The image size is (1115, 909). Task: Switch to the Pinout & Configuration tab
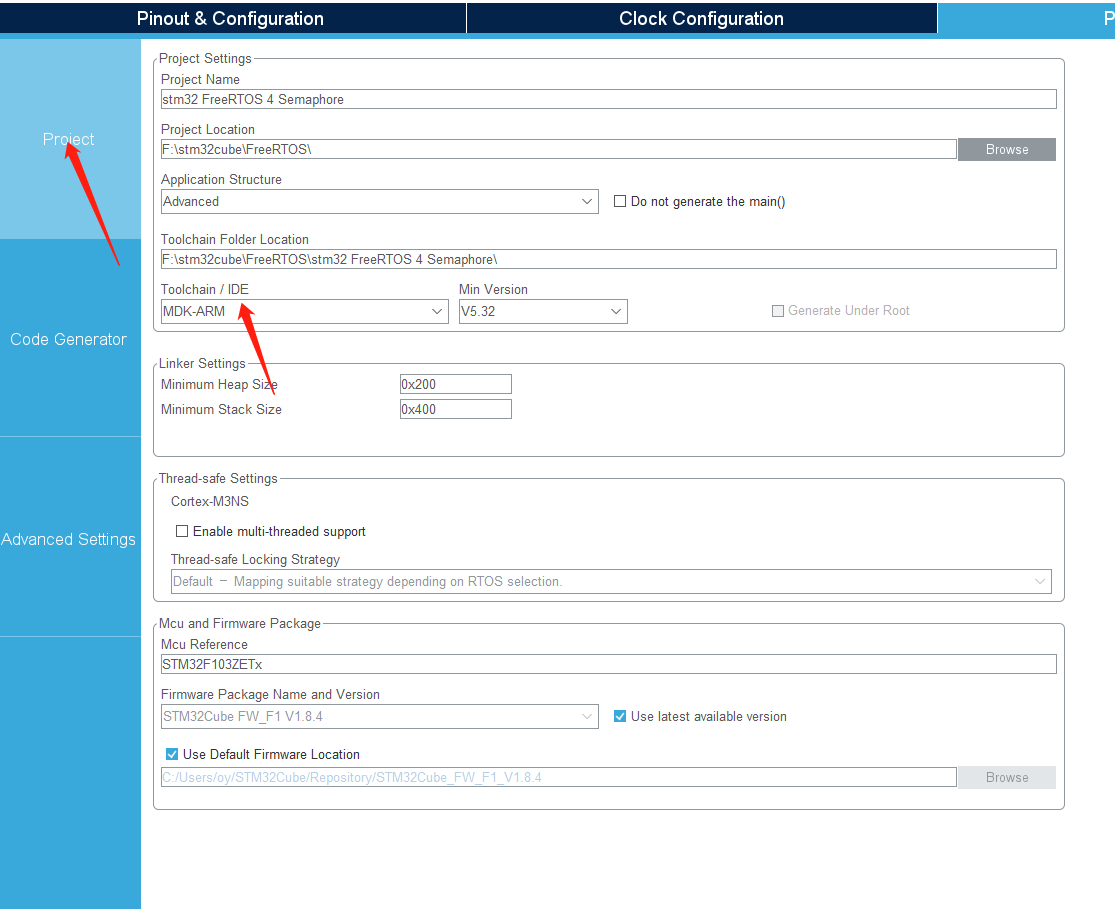click(232, 17)
